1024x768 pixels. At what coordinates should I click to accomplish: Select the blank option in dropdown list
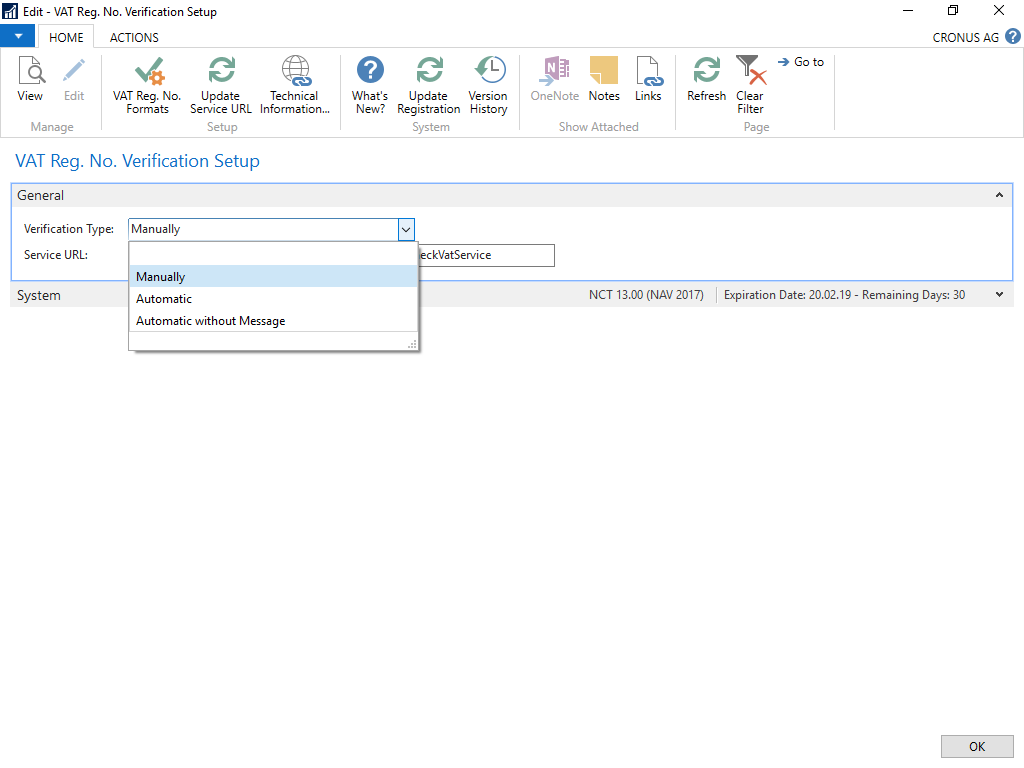click(x=273, y=254)
